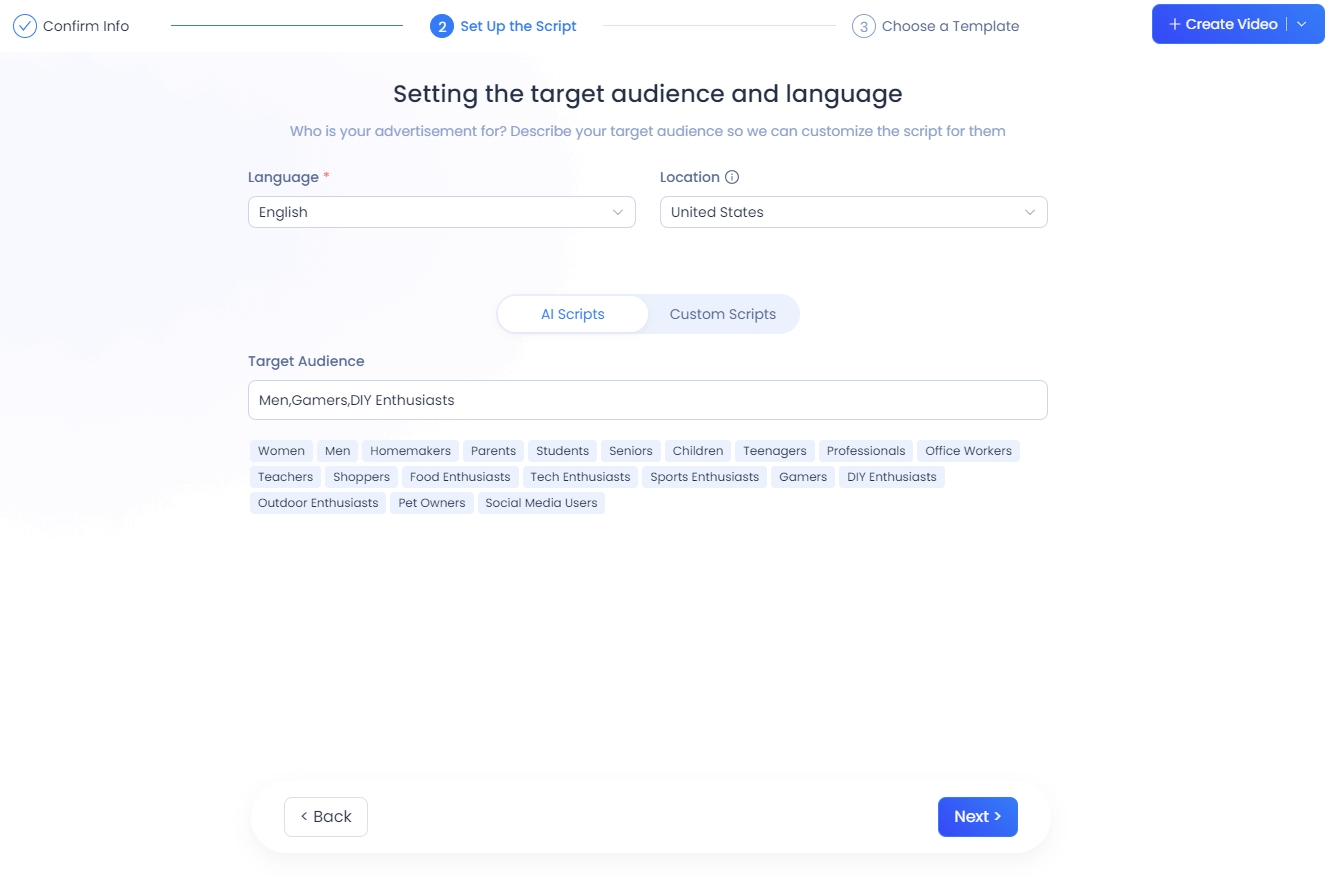The height and width of the screenshot is (886, 1341).
Task: Click the Confirm Info checkmark step icon
Action: (25, 26)
